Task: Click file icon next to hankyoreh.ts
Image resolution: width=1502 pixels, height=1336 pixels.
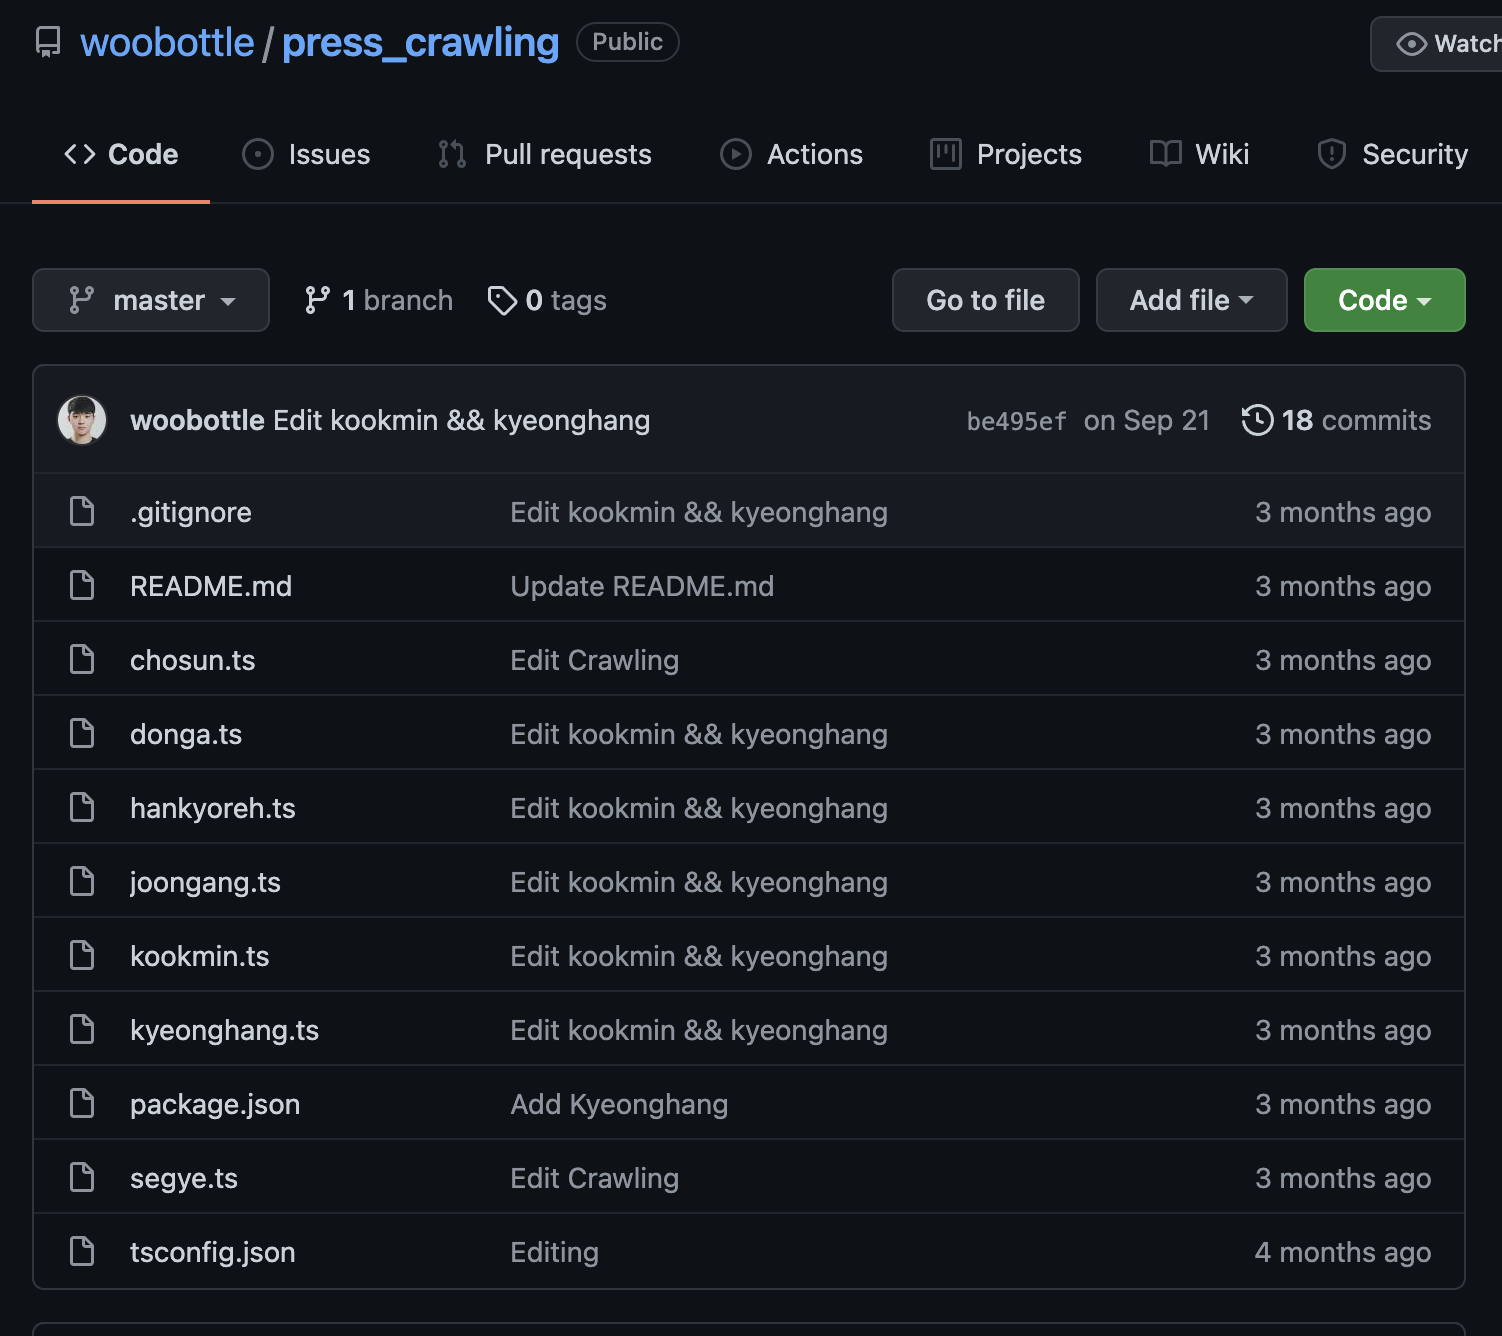Action: [82, 807]
